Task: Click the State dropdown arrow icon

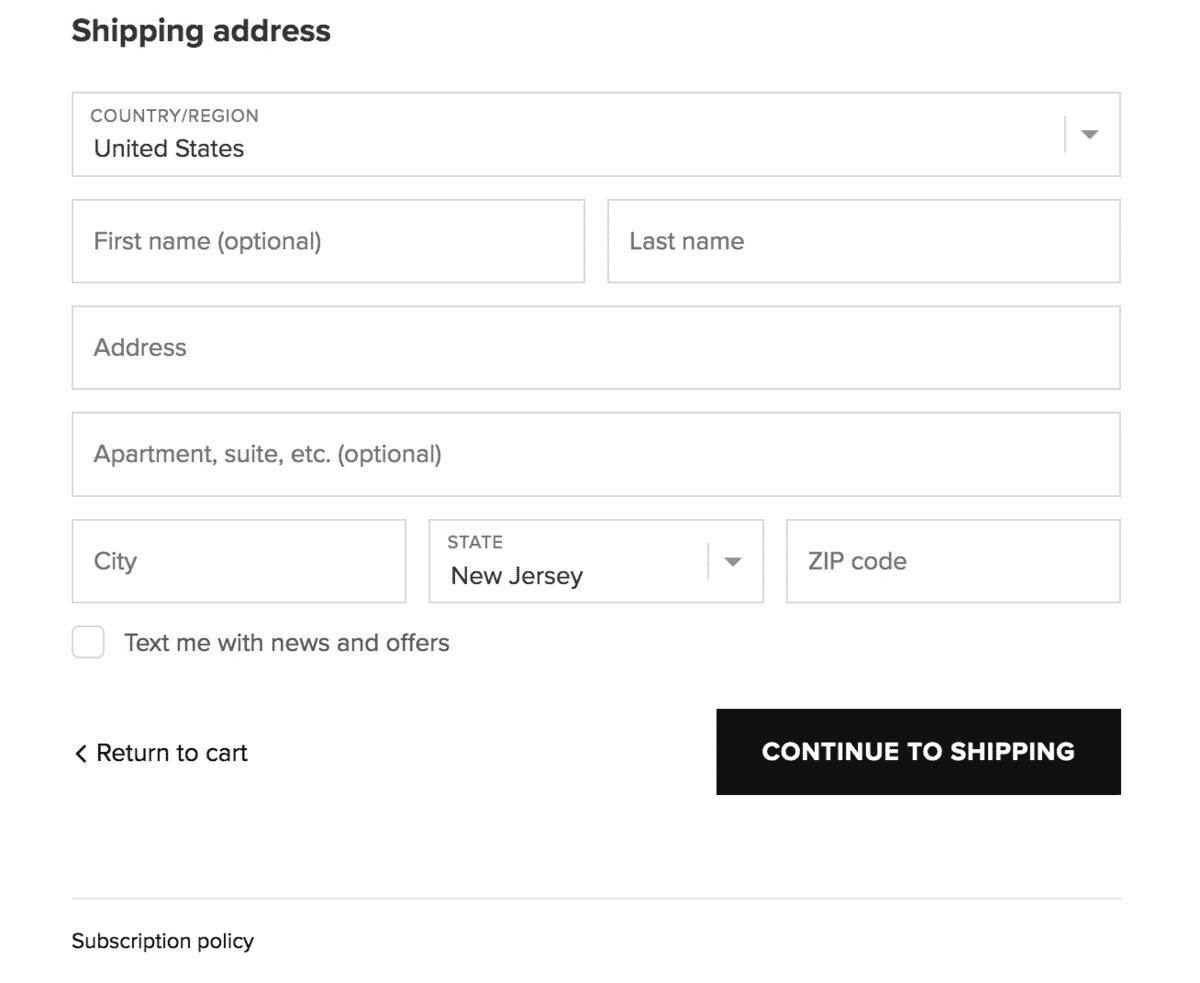Action: (733, 561)
